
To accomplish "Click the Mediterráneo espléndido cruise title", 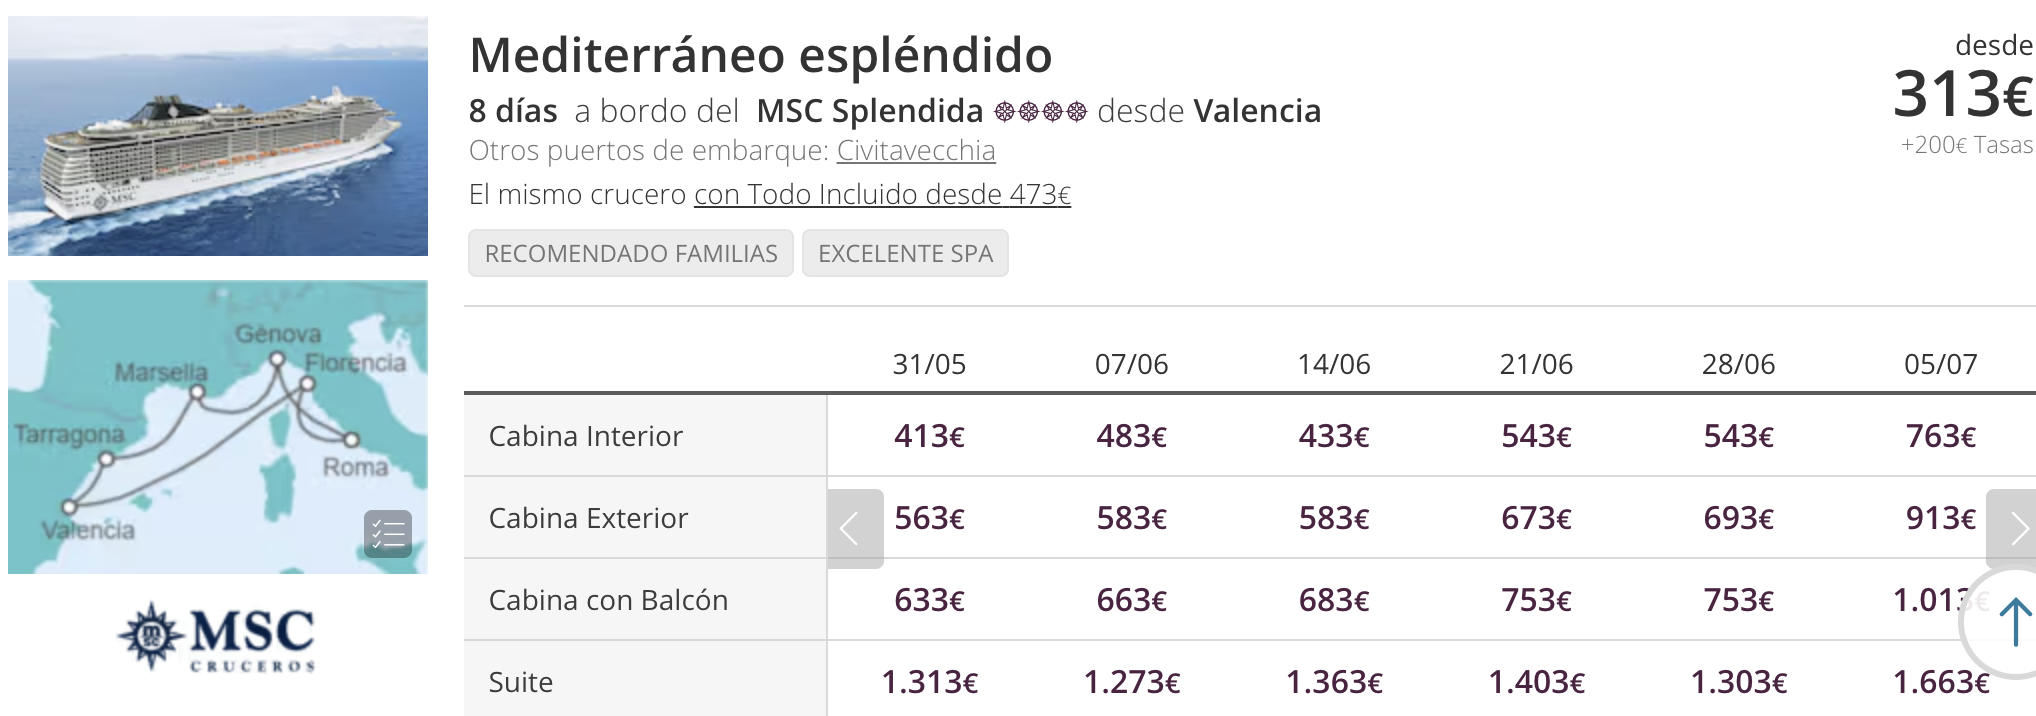I will pyautogui.click(x=761, y=55).
